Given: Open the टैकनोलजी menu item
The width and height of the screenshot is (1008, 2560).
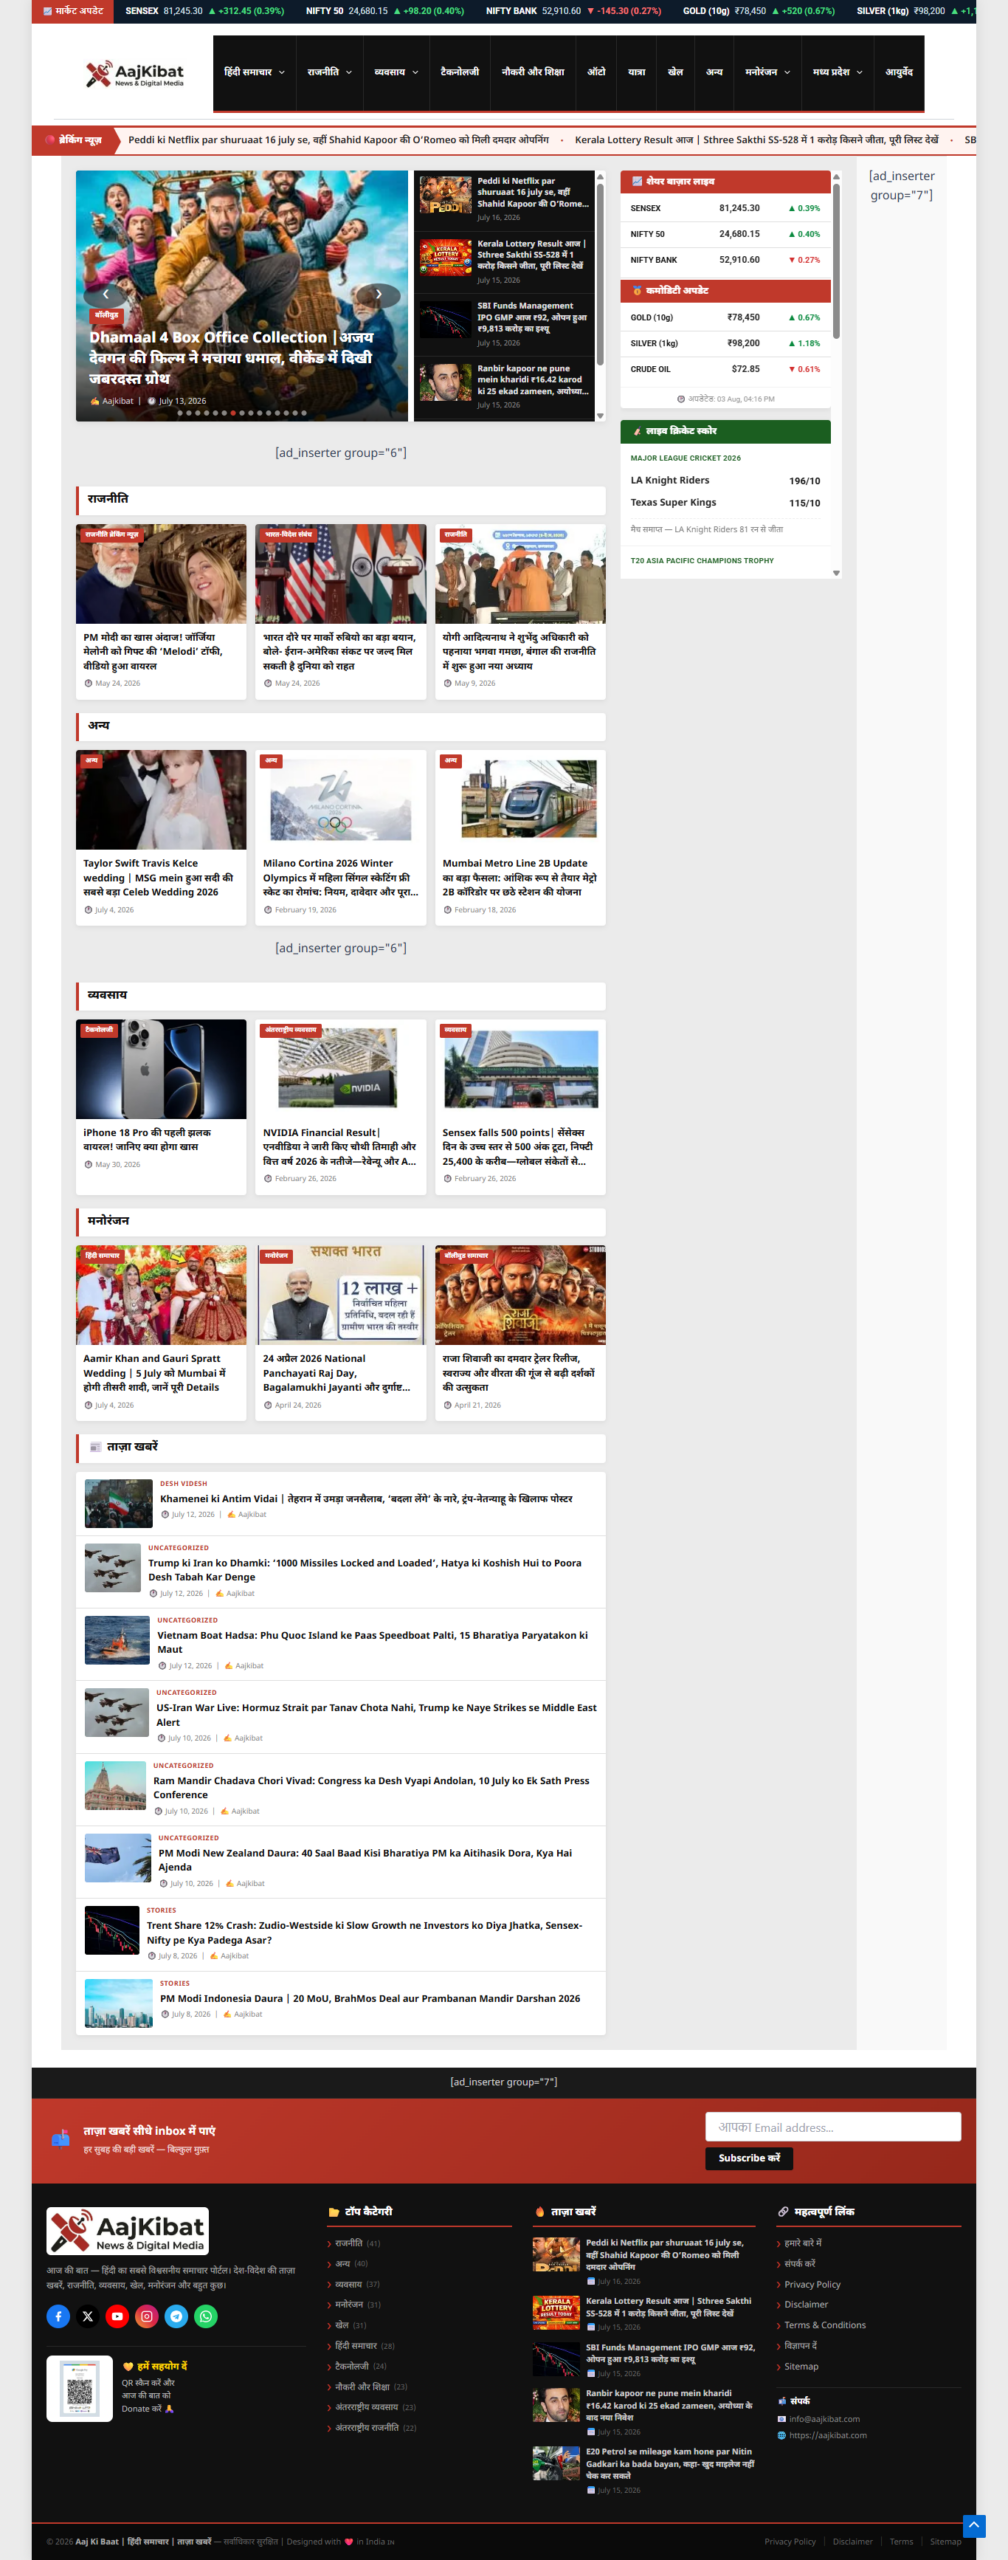Looking at the screenshot, I should point(460,72).
